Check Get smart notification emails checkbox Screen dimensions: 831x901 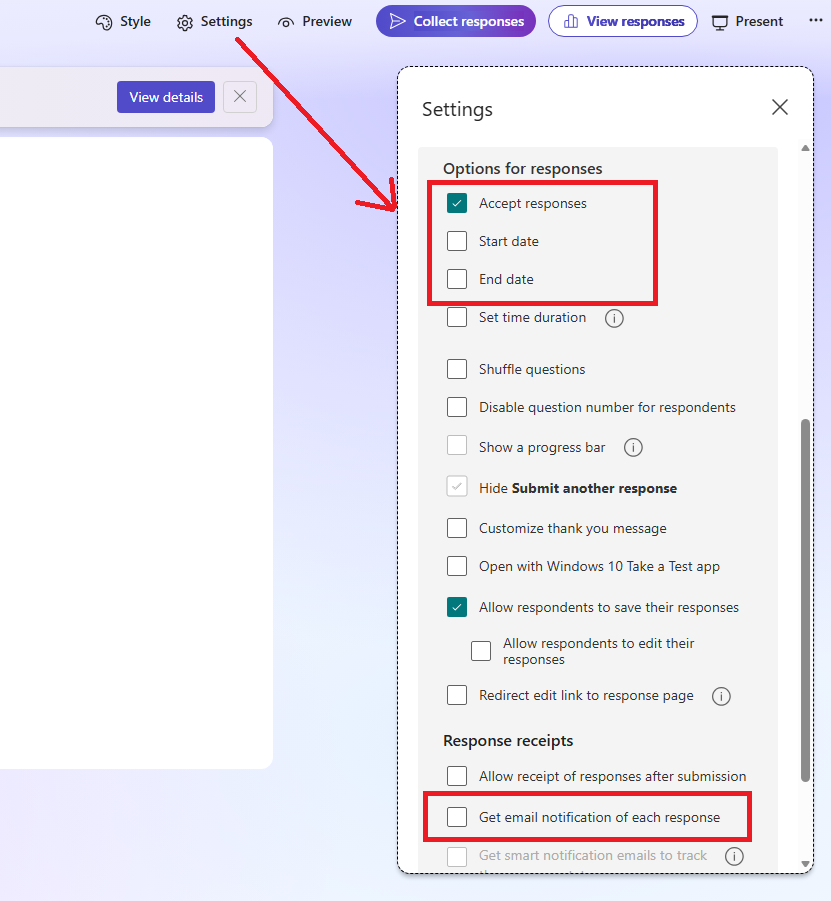tap(457, 856)
